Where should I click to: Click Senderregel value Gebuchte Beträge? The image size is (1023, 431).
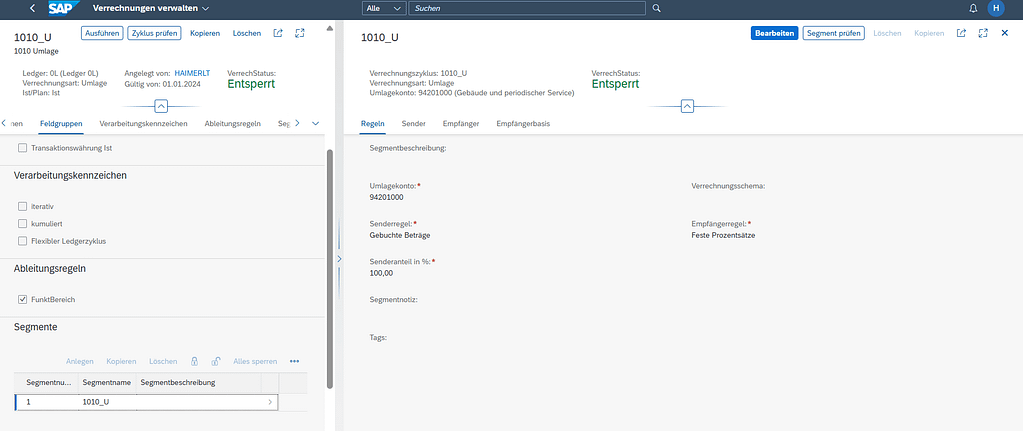pyautogui.click(x=399, y=235)
